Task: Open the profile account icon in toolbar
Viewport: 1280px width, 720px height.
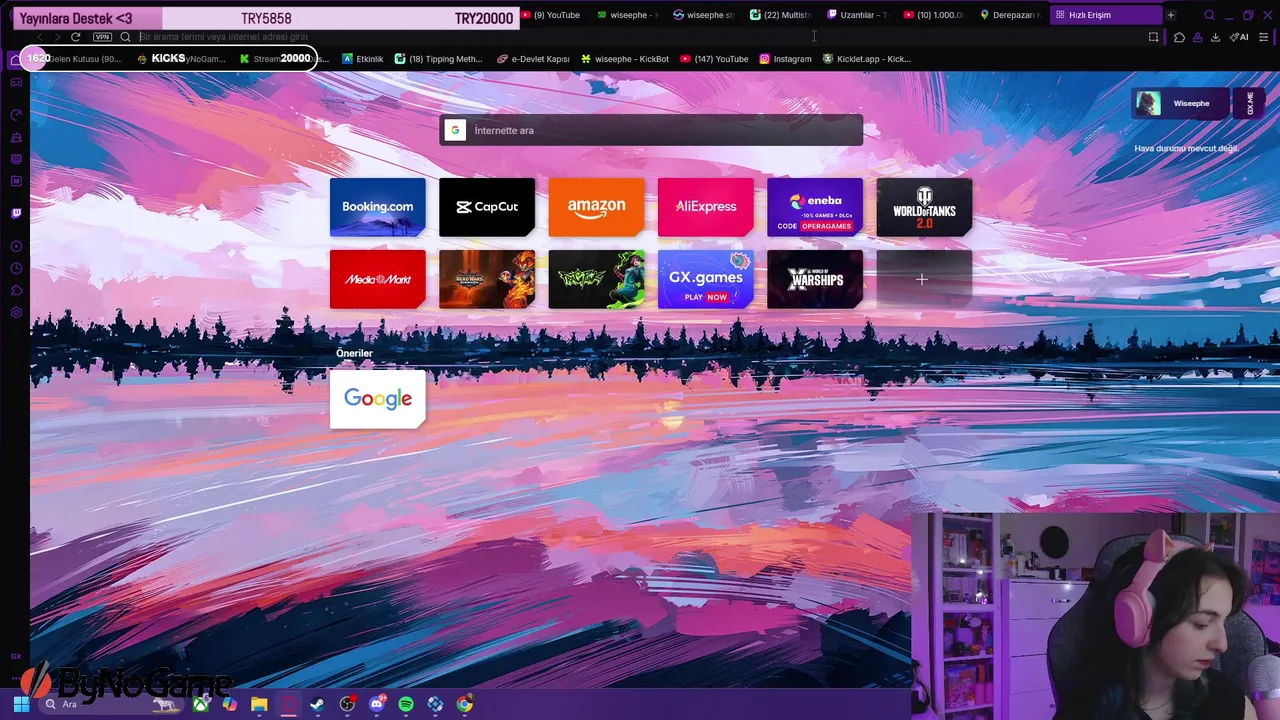Action: pyautogui.click(x=1197, y=37)
